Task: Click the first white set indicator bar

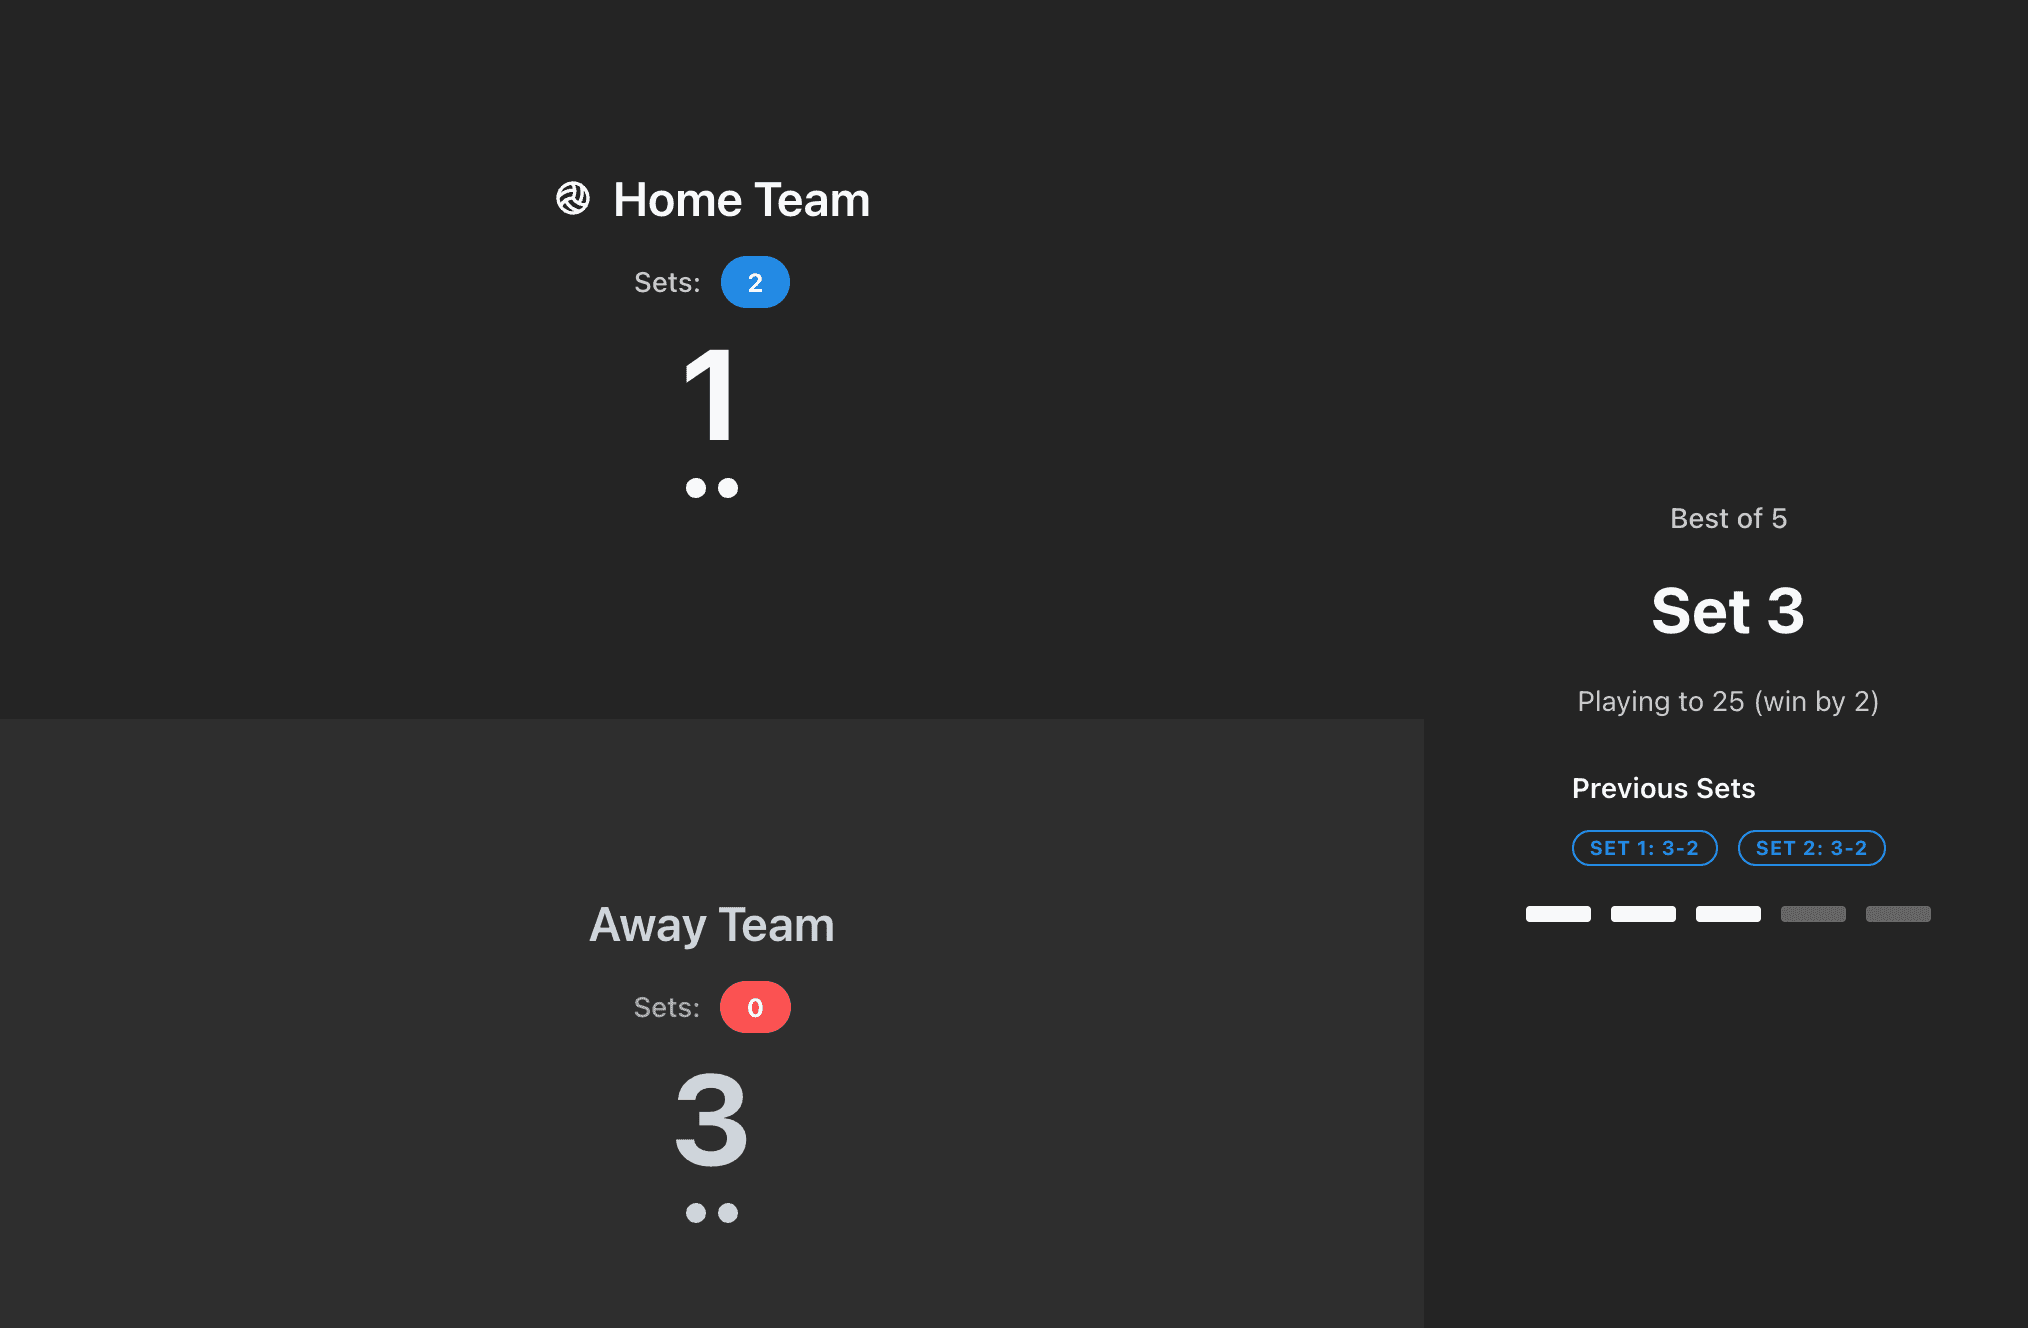Action: 1559,913
